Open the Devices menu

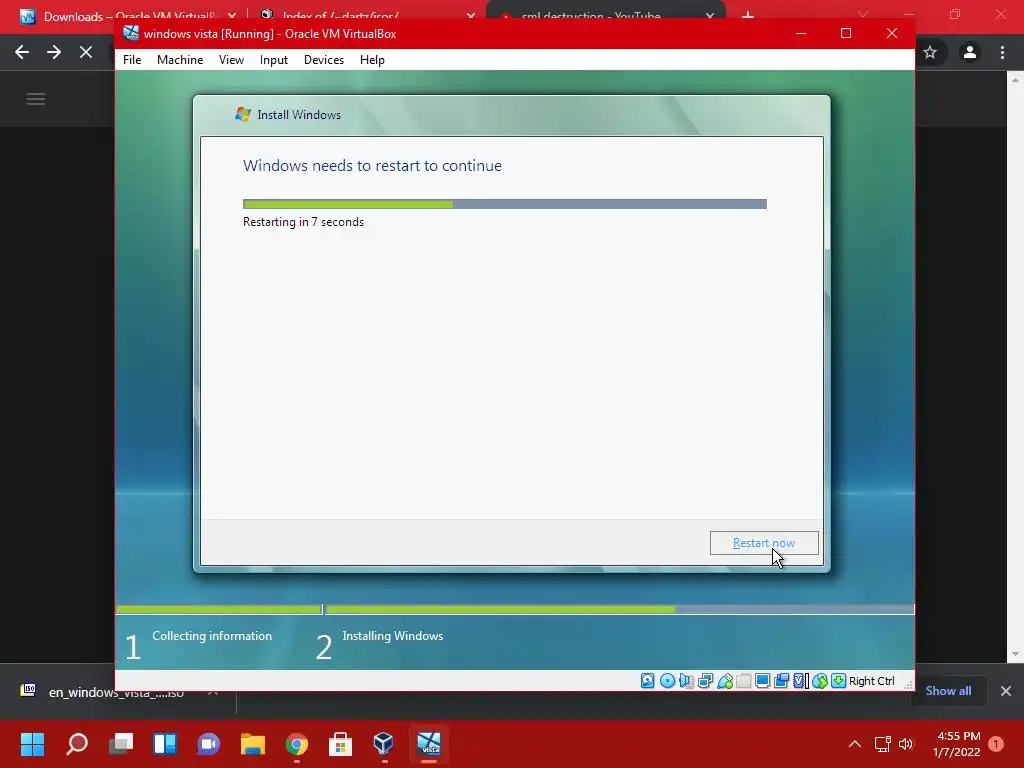(324, 59)
